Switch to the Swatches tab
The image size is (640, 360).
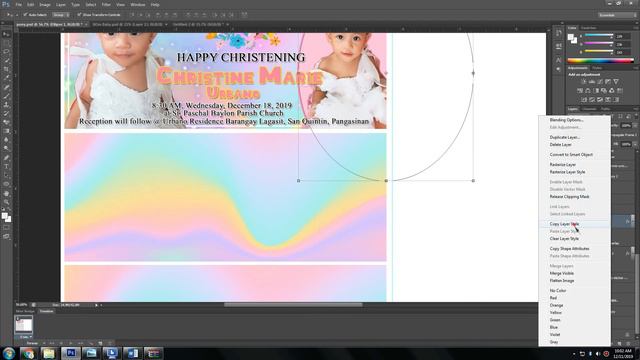pyautogui.click(x=588, y=28)
